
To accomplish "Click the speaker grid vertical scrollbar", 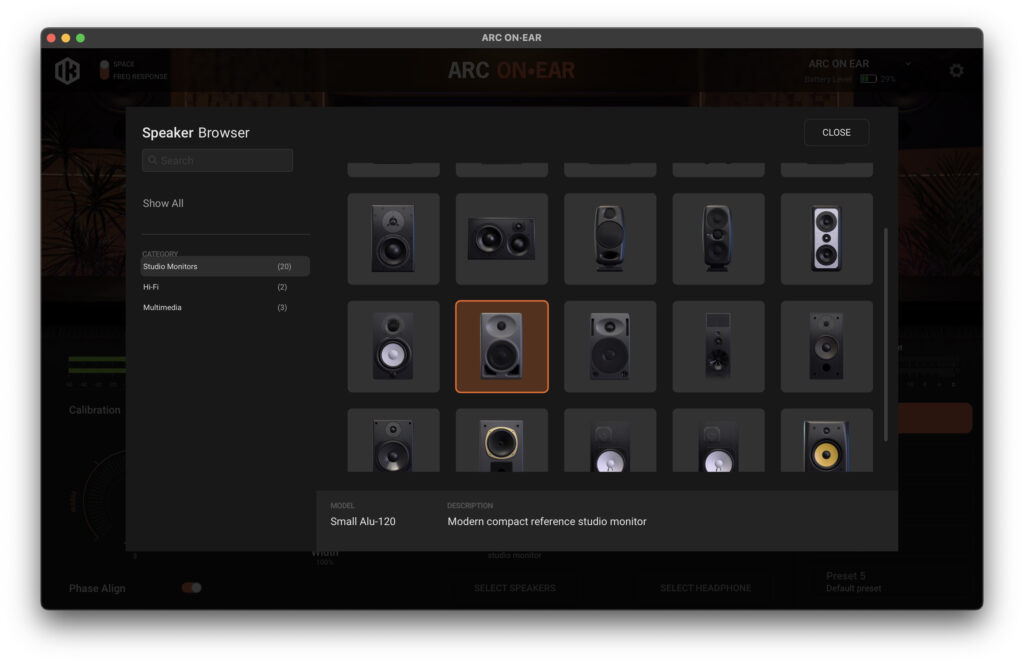I will pyautogui.click(x=885, y=335).
